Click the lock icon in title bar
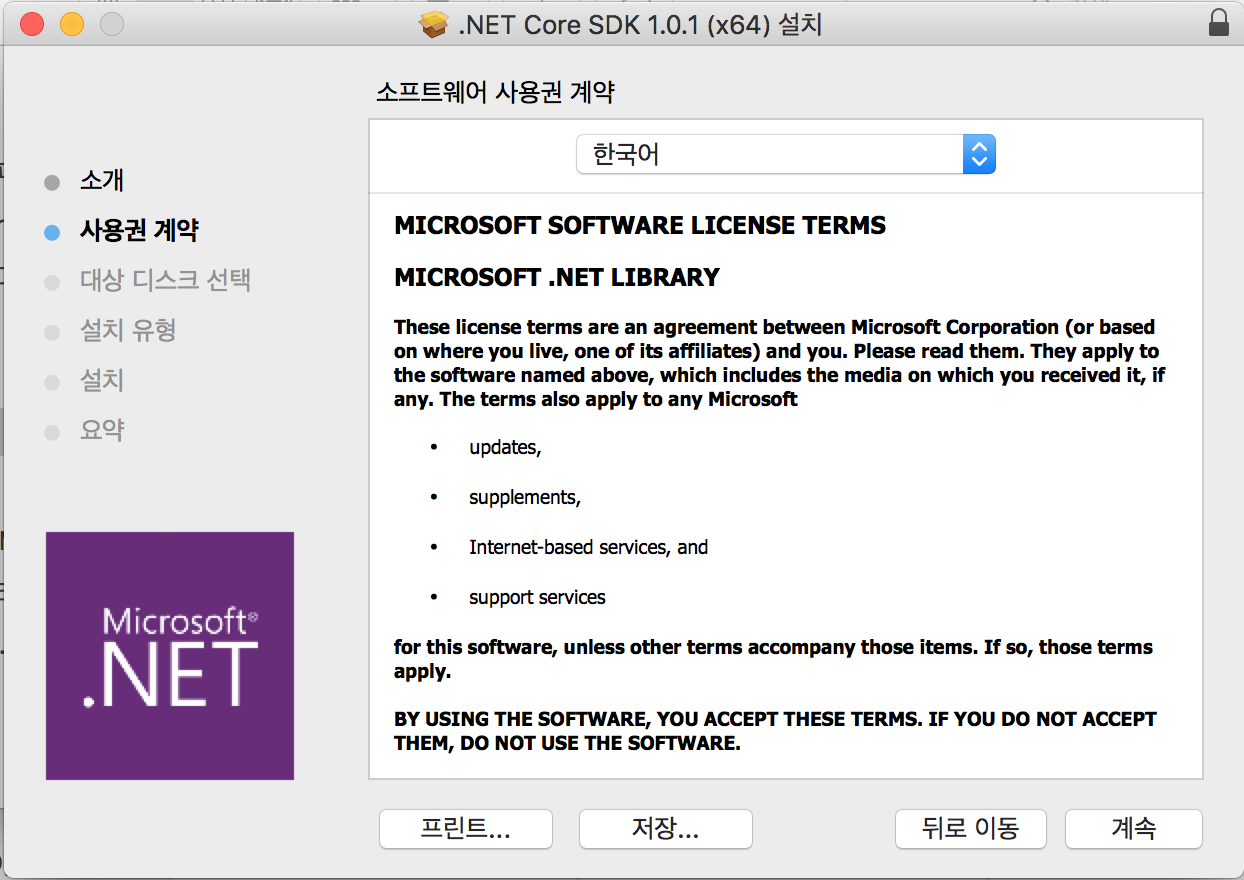1244x880 pixels. click(1218, 23)
